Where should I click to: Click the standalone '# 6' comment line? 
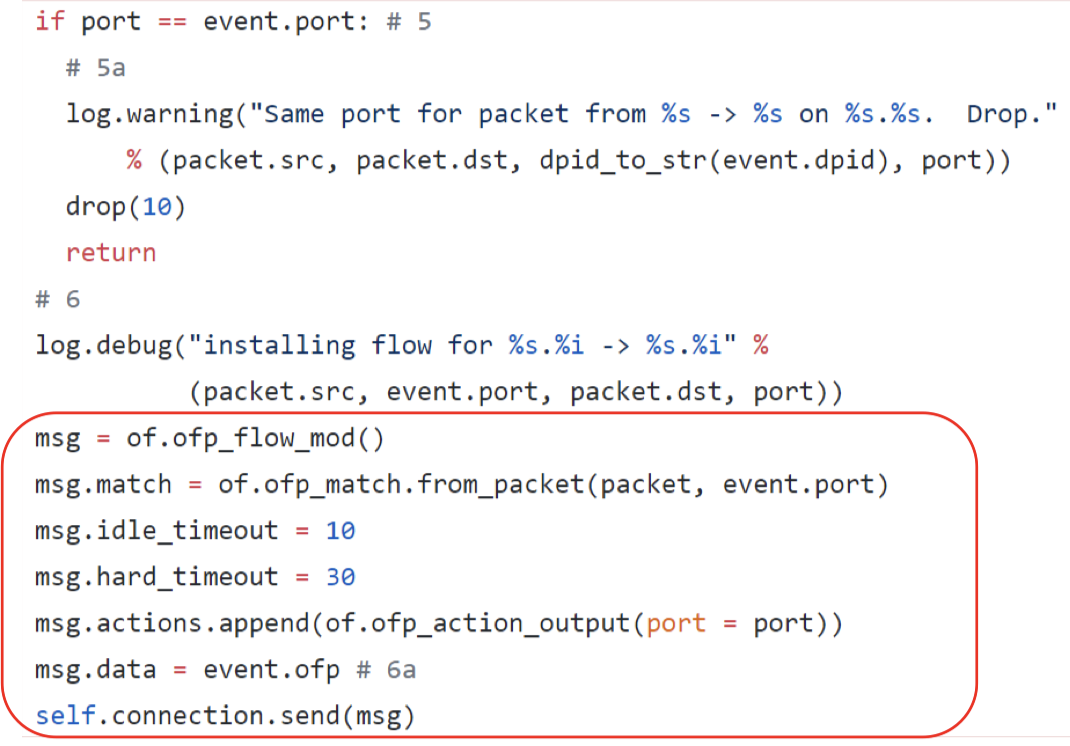pyautogui.click(x=57, y=299)
